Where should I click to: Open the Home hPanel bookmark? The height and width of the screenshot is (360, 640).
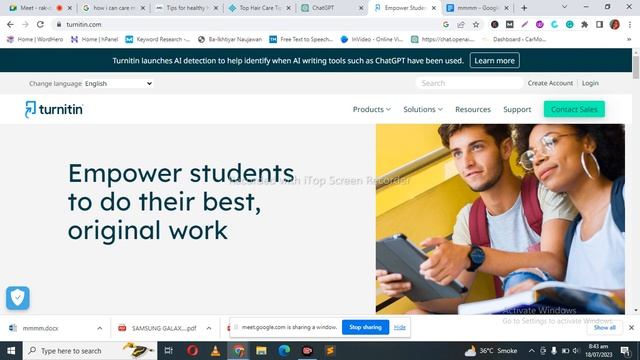tap(95, 40)
